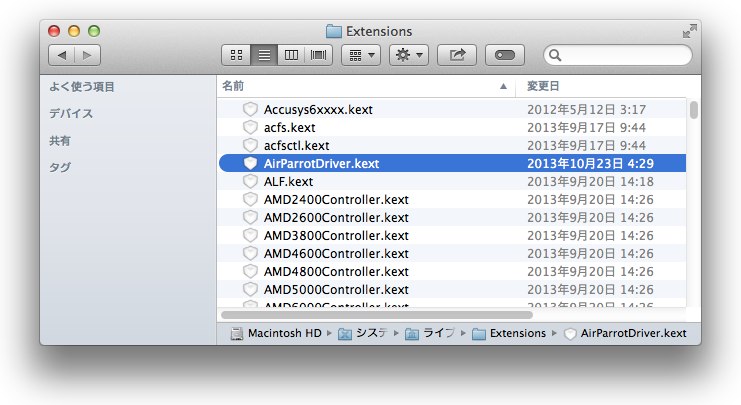Click the horizontal scrollbar thumb
Screen dimensions: 741x405
[x=377, y=315]
